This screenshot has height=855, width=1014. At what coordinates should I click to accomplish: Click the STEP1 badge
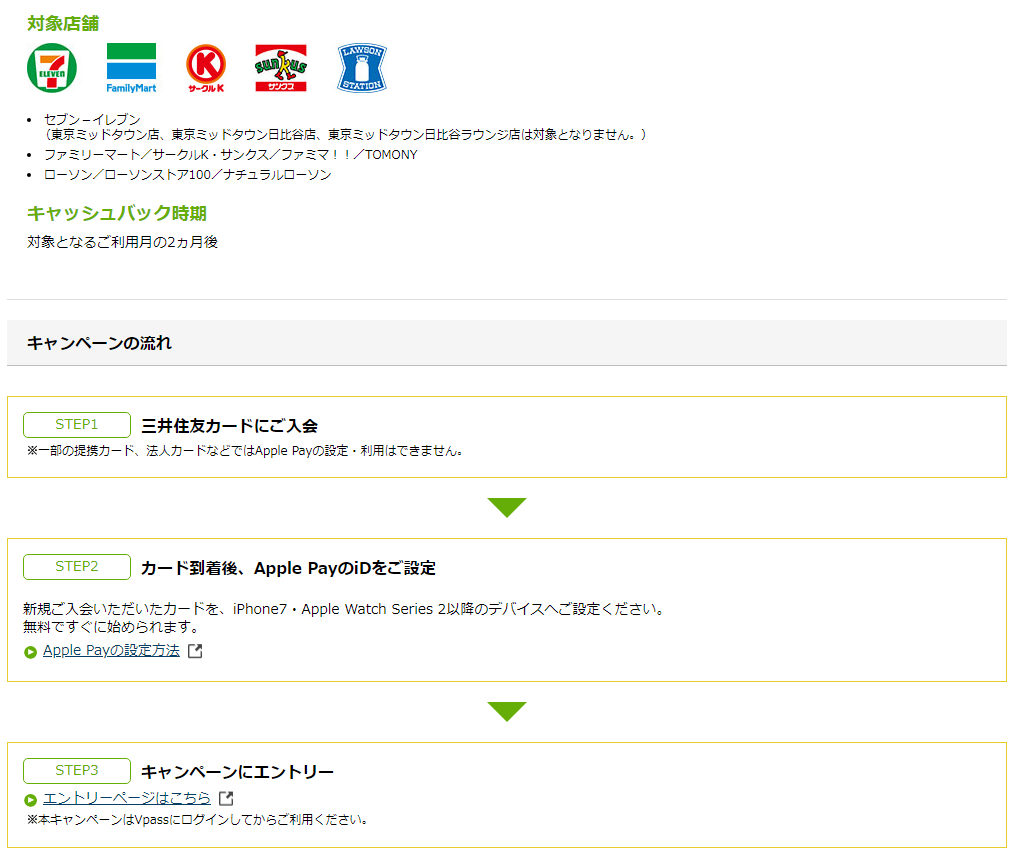(77, 425)
